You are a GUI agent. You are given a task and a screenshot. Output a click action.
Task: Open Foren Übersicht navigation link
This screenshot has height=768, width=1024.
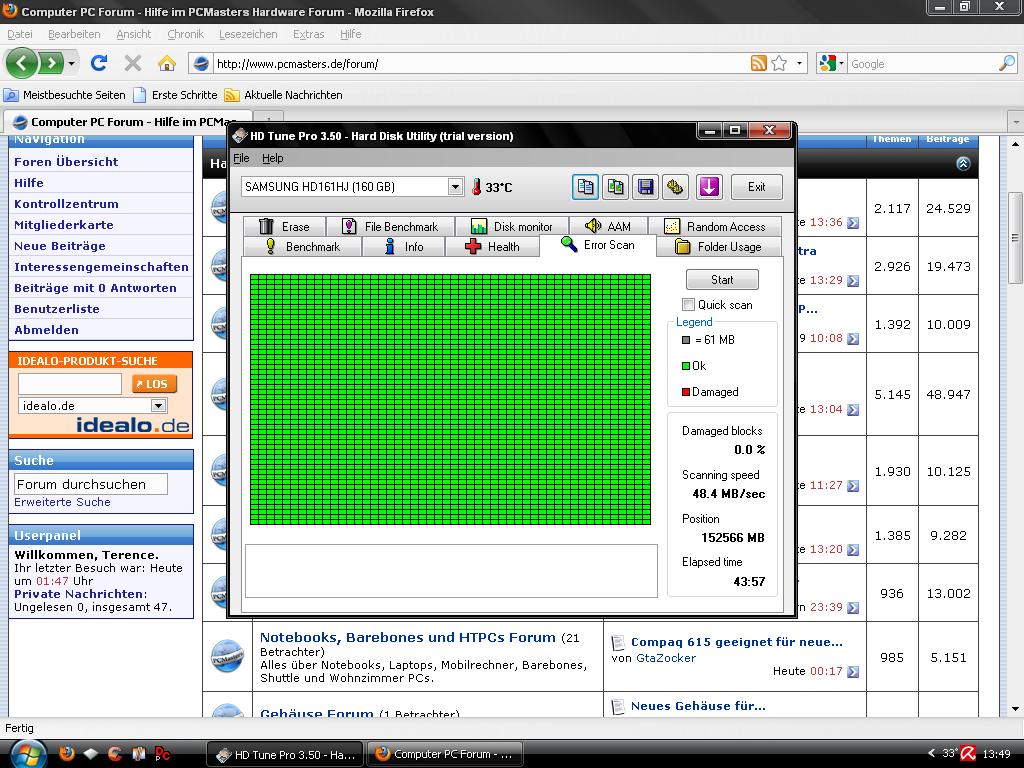tap(66, 162)
